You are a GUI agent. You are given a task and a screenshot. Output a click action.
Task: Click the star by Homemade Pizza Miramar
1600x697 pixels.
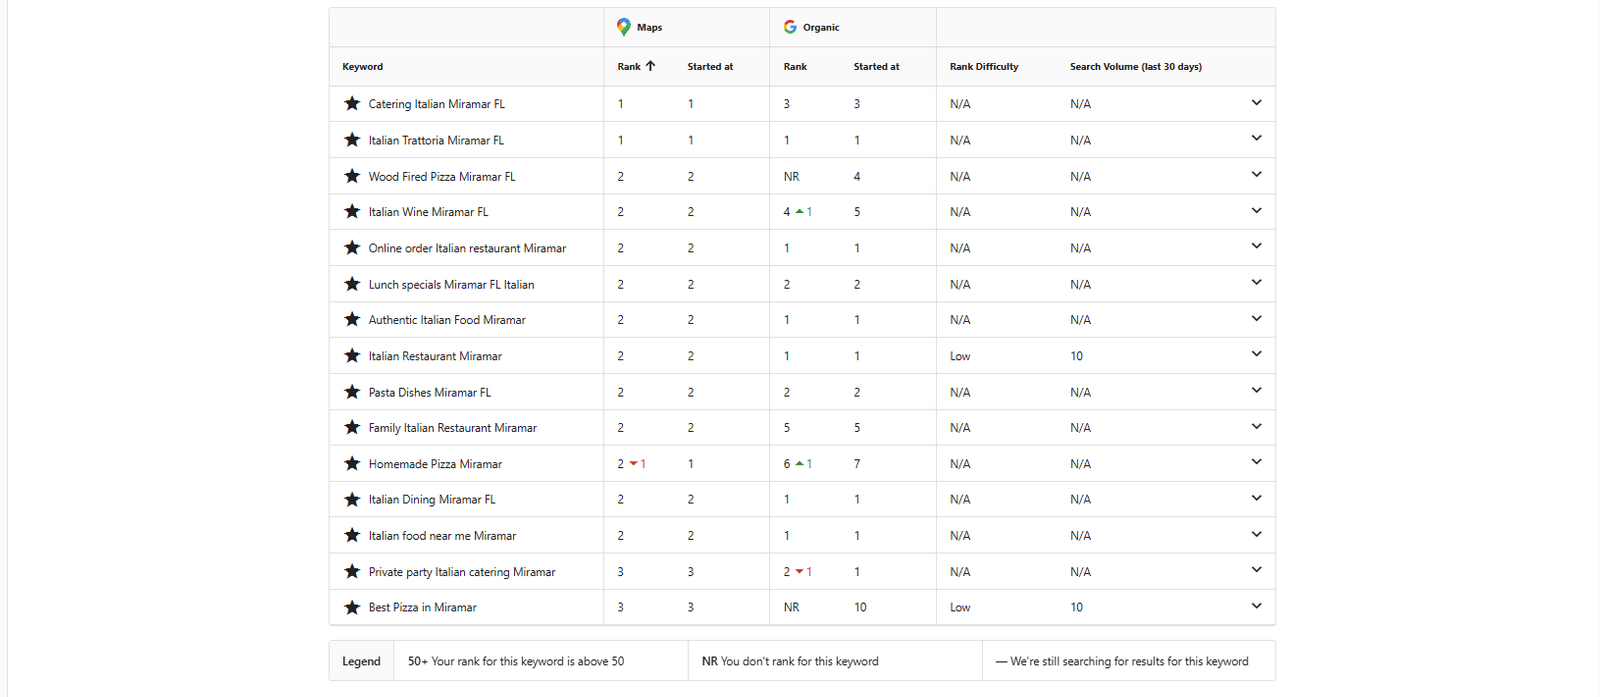coord(352,464)
